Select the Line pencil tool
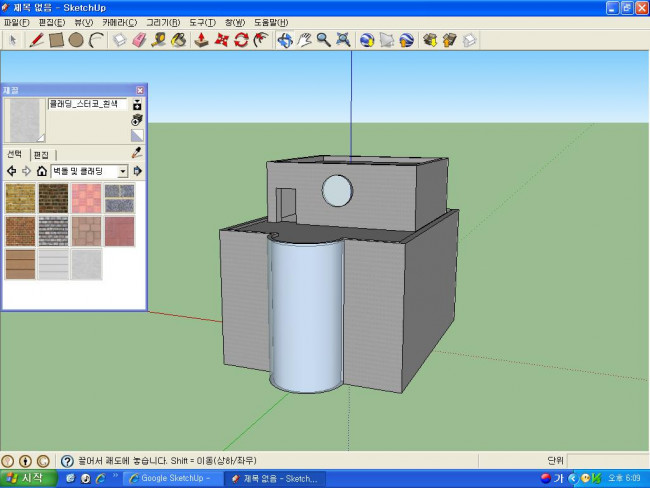Screen dimensions: 650x488 click(x=37, y=40)
